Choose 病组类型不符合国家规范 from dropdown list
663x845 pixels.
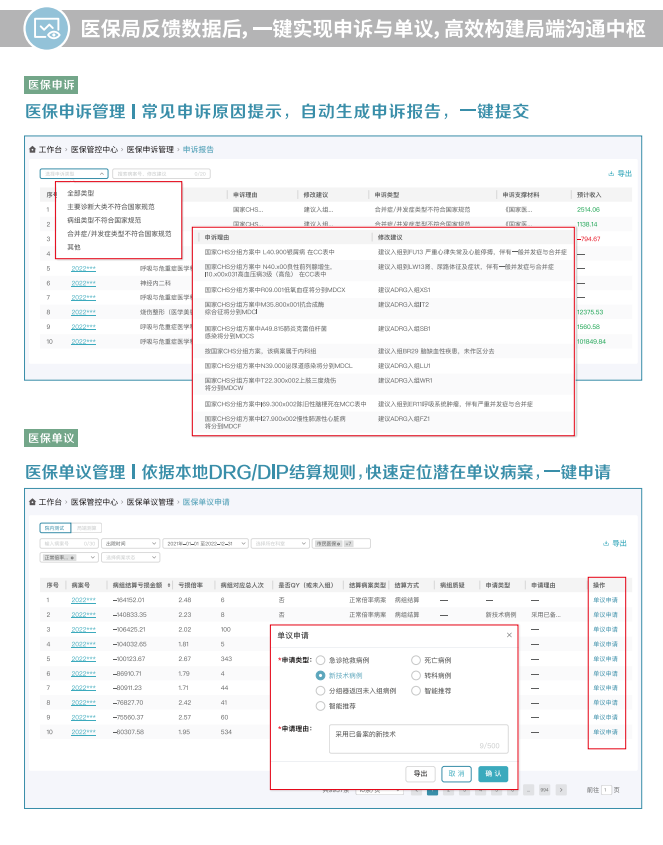tap(104, 219)
